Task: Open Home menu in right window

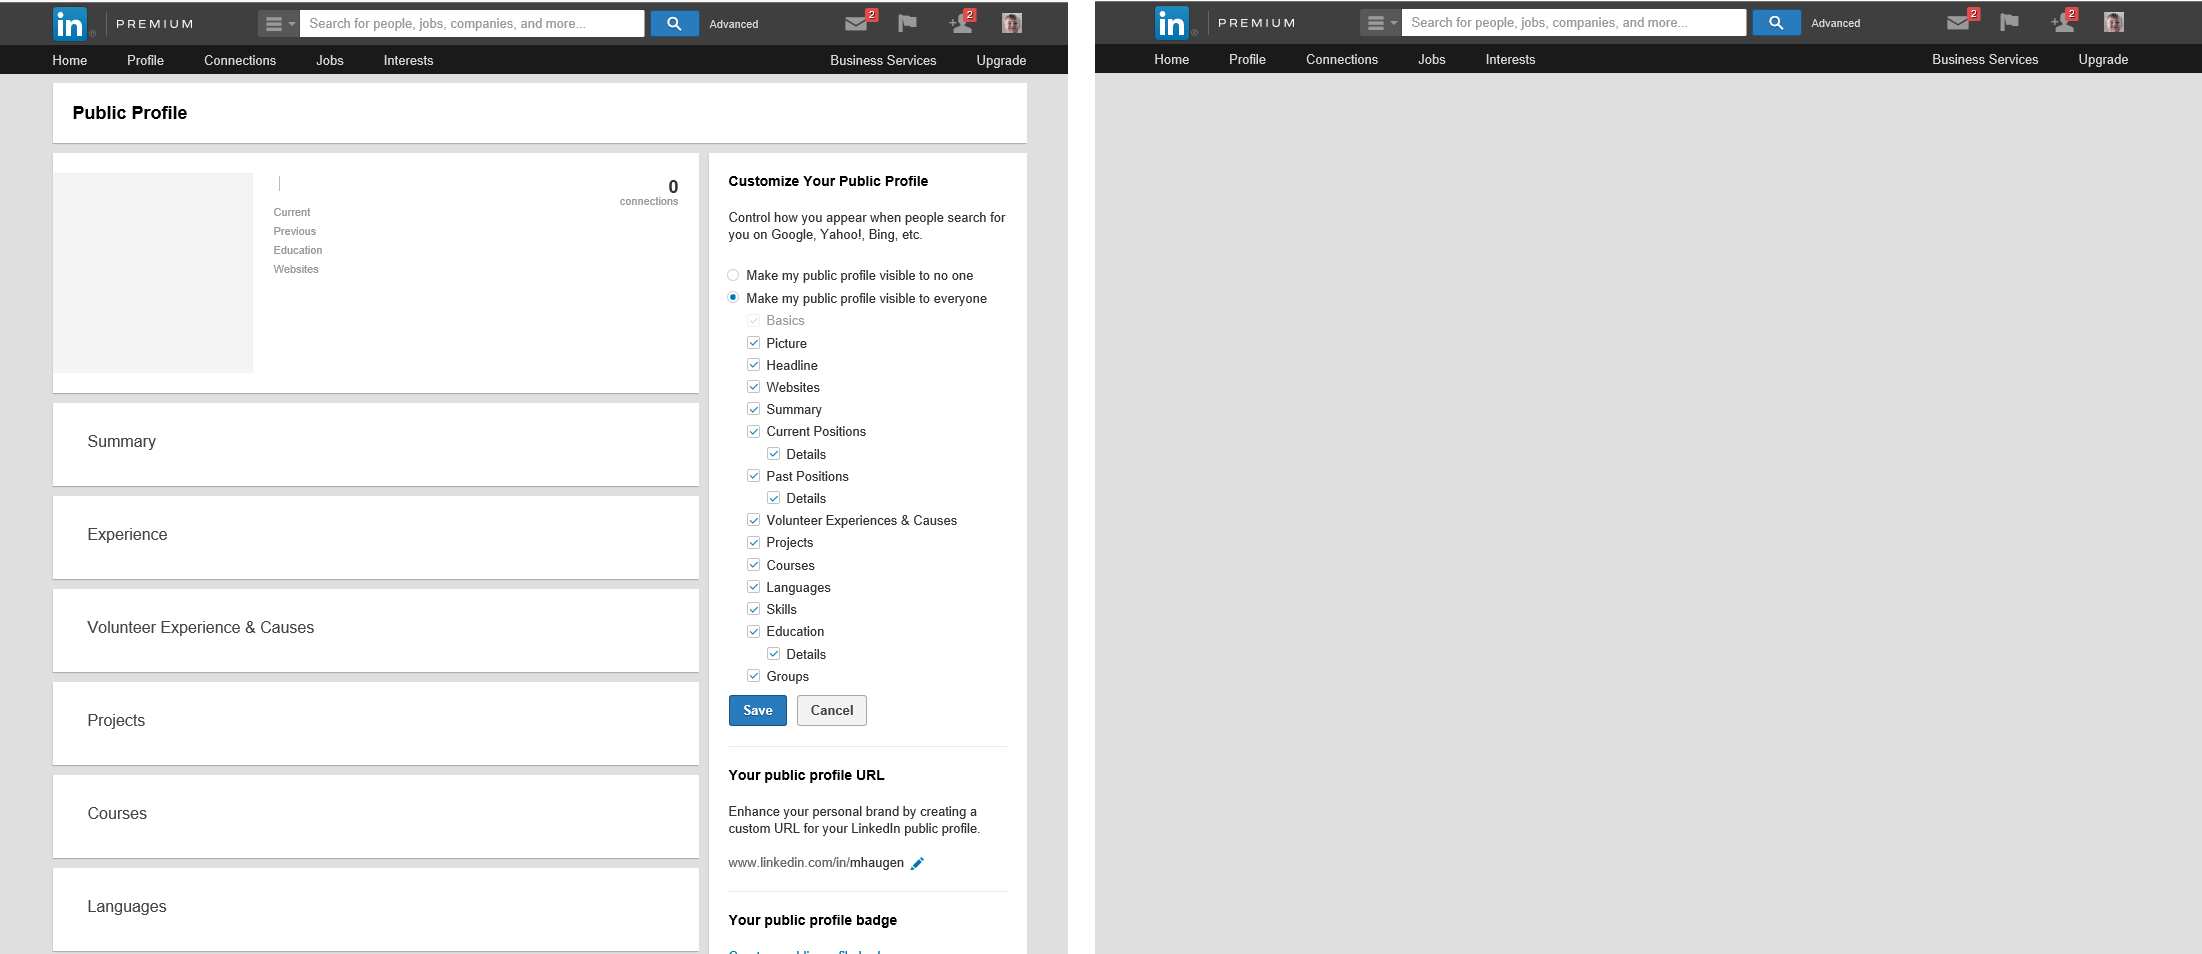Action: click(x=1172, y=60)
